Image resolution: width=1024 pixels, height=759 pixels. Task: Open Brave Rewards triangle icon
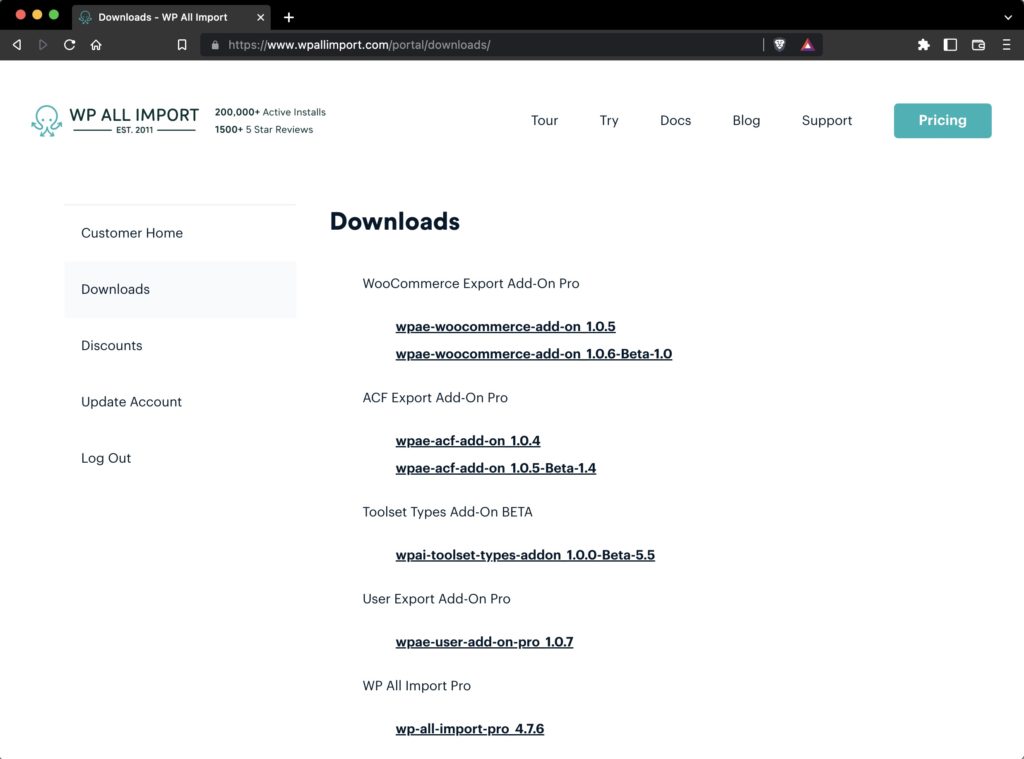pyautogui.click(x=807, y=44)
